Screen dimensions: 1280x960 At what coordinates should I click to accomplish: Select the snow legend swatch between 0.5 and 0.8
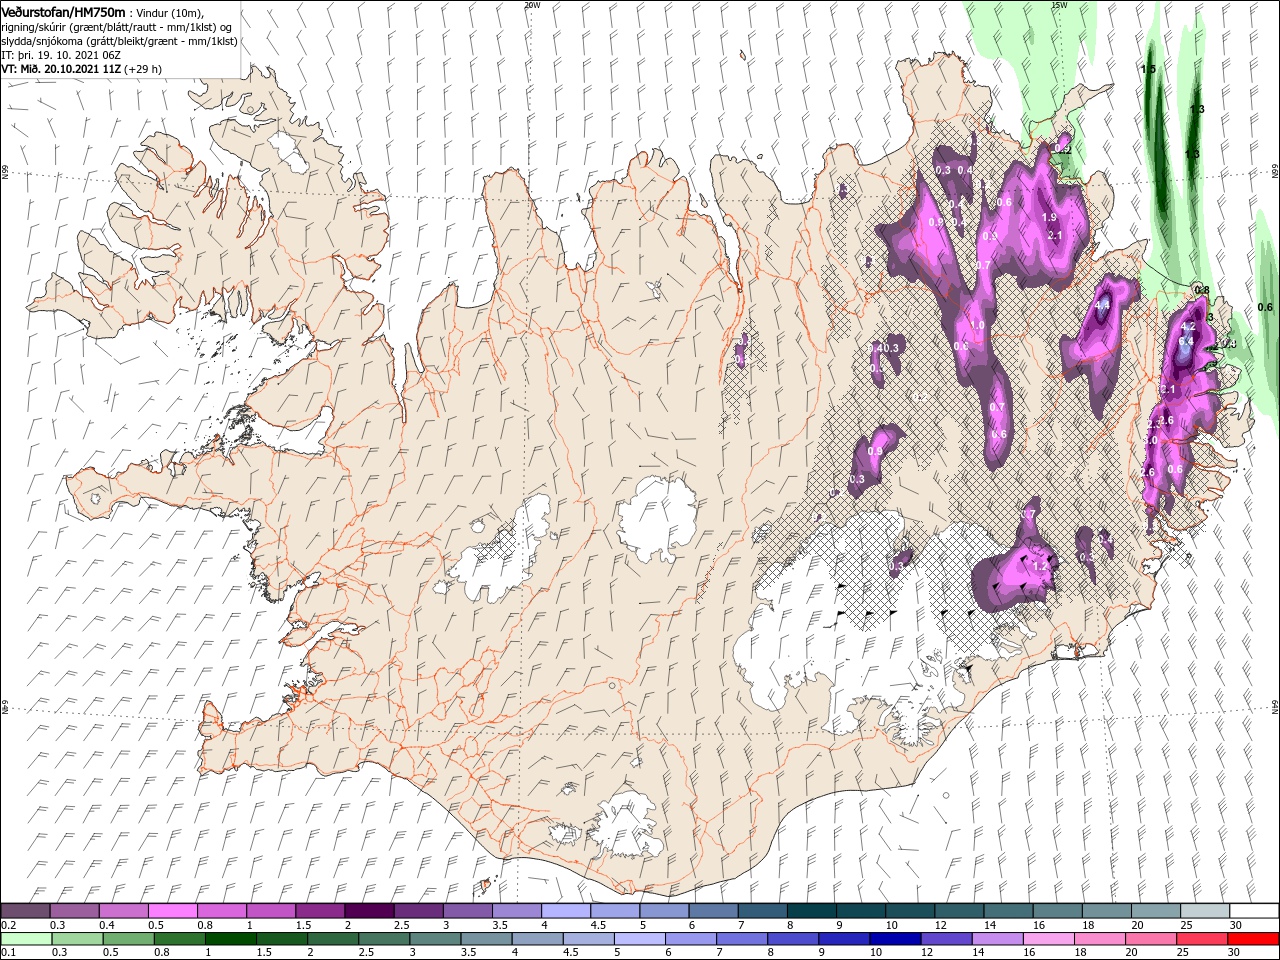point(172,911)
